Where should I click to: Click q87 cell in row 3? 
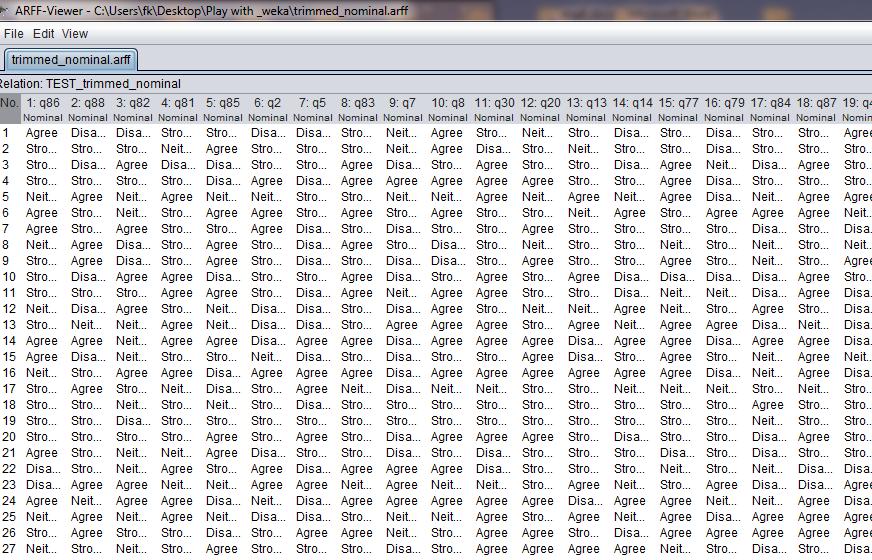[816, 165]
